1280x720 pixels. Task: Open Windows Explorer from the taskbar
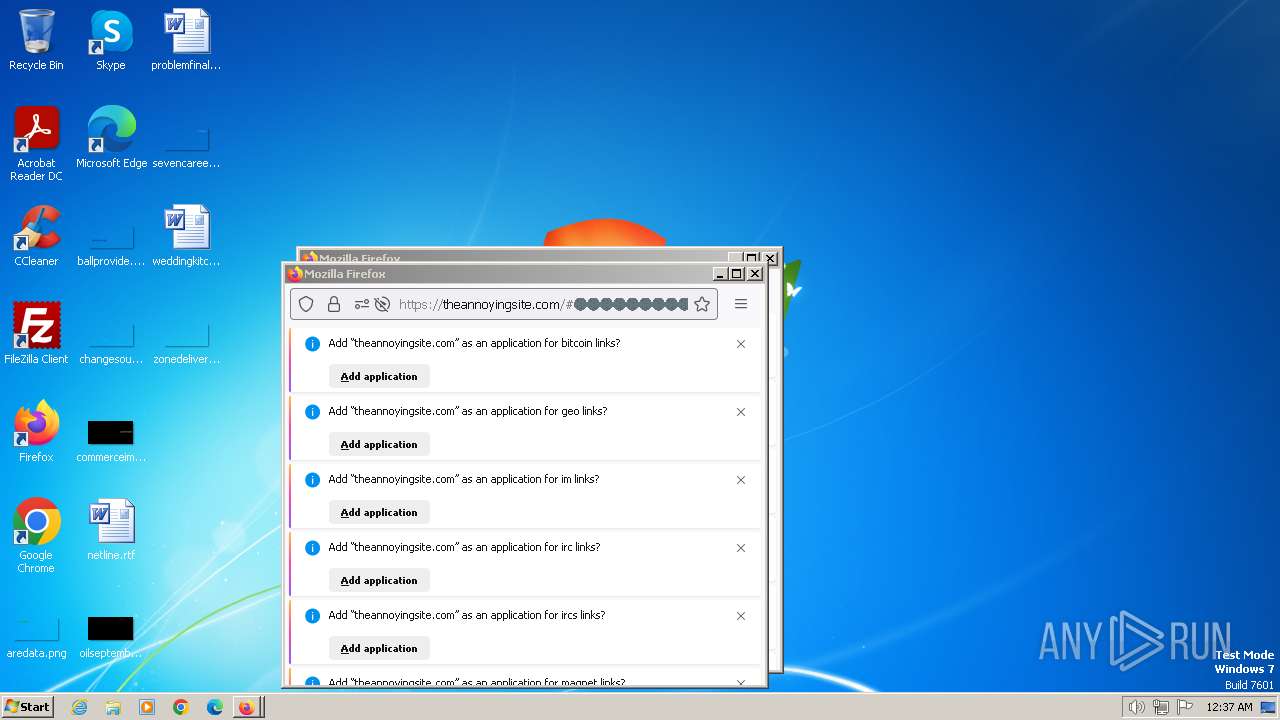[113, 707]
